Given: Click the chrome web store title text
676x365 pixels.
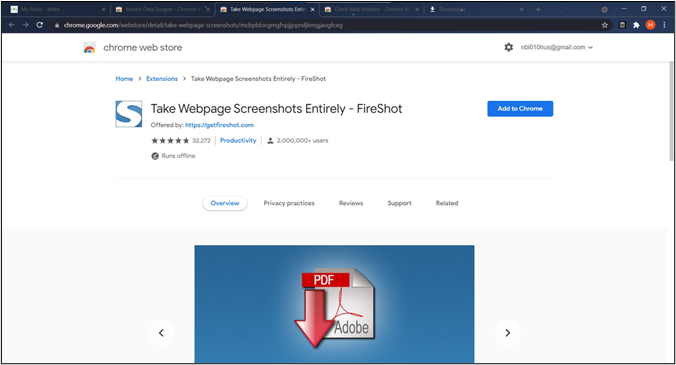Looking at the screenshot, I should [143, 47].
